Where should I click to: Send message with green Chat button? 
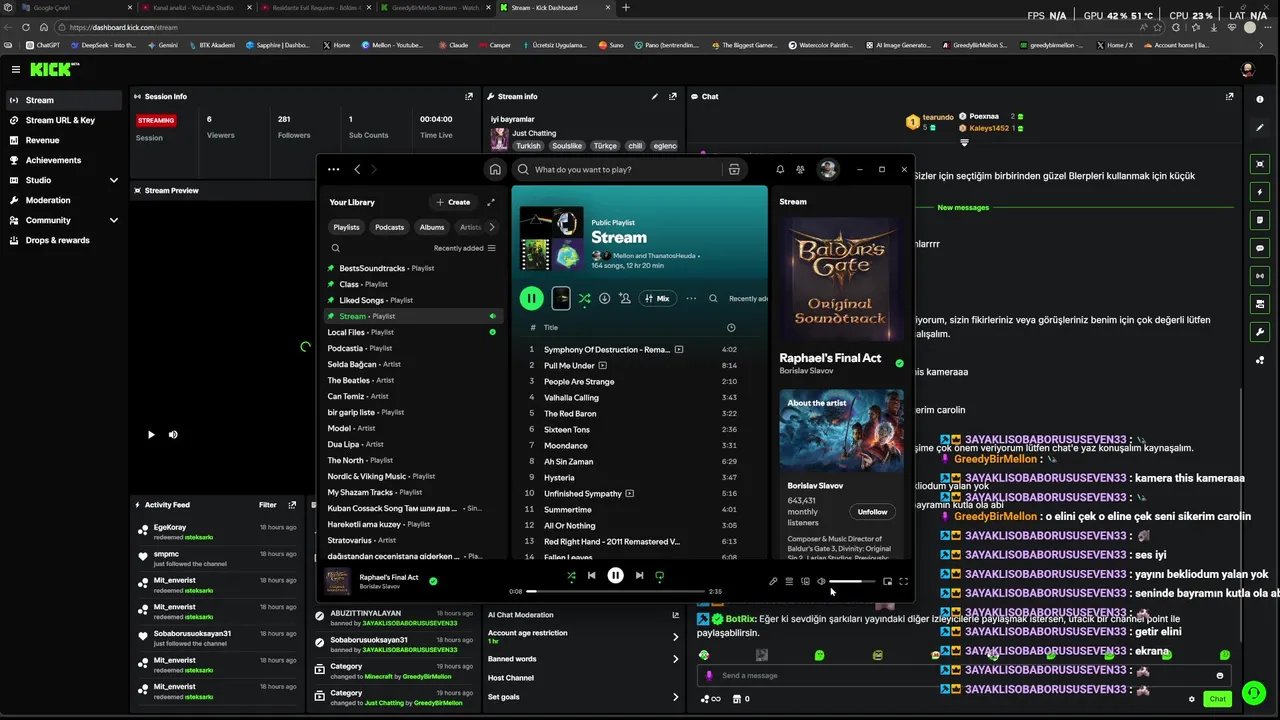point(1217,699)
